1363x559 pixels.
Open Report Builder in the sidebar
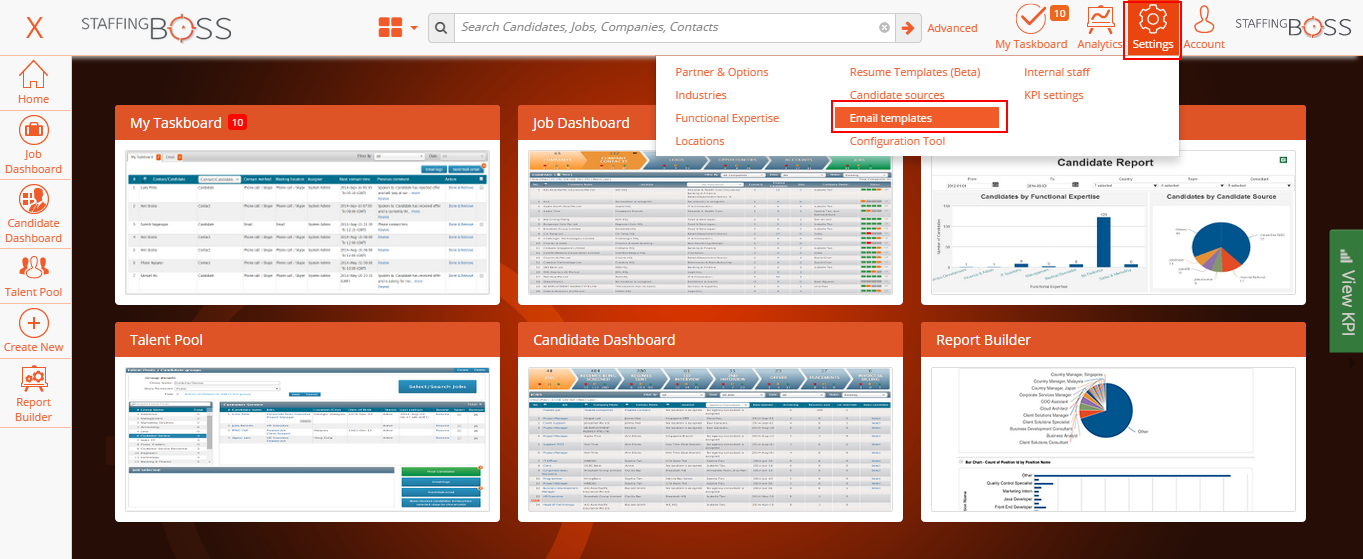pyautogui.click(x=33, y=393)
